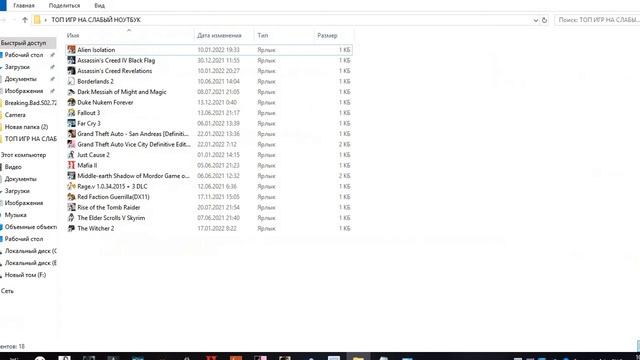Open Локальный диск (C:) in sidebar
This screenshot has width=640, height=360.
30,251
